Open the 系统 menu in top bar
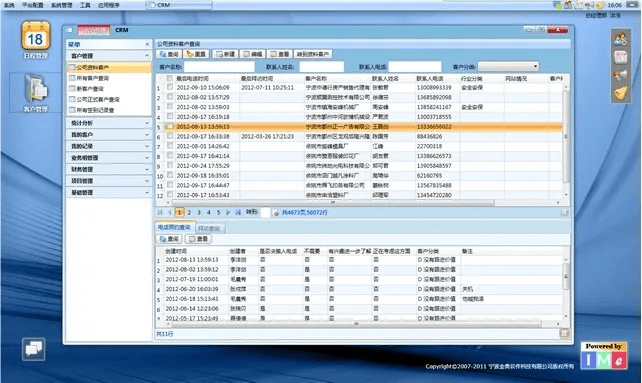Image resolution: width=642 pixels, height=383 pixels. pos(9,5)
